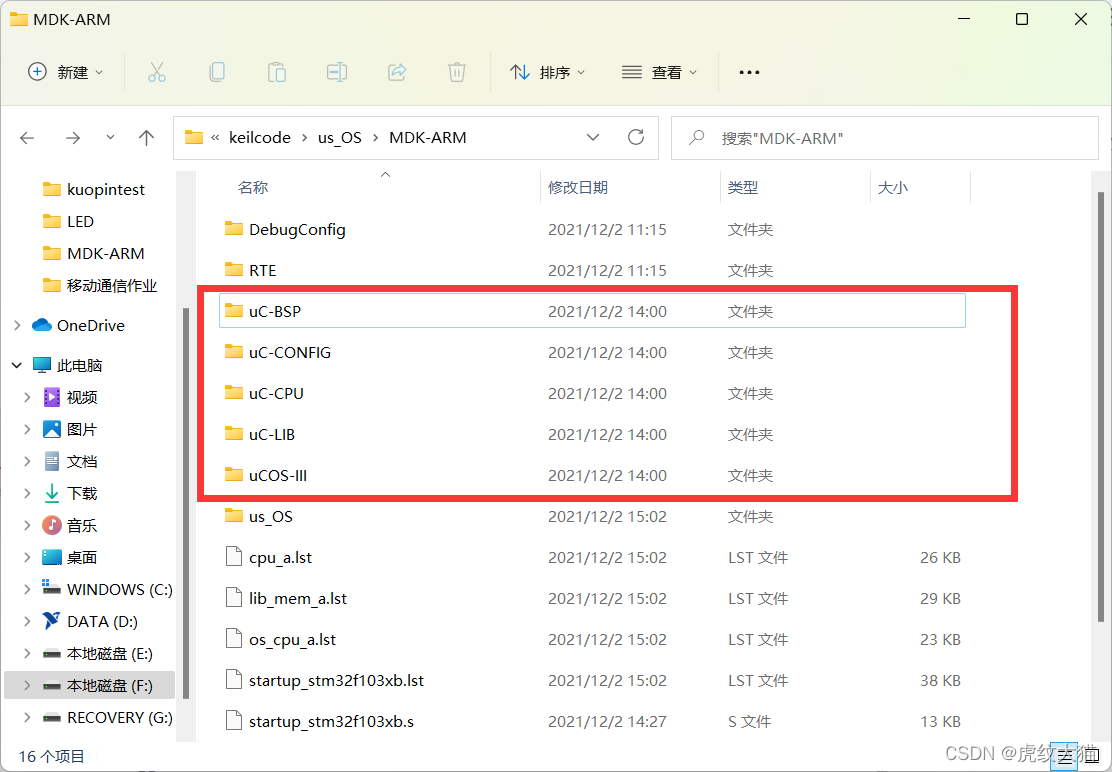This screenshot has width=1112, height=772.
Task: Click the 2021/12/2 14:27 date cell
Action: [x=607, y=722]
